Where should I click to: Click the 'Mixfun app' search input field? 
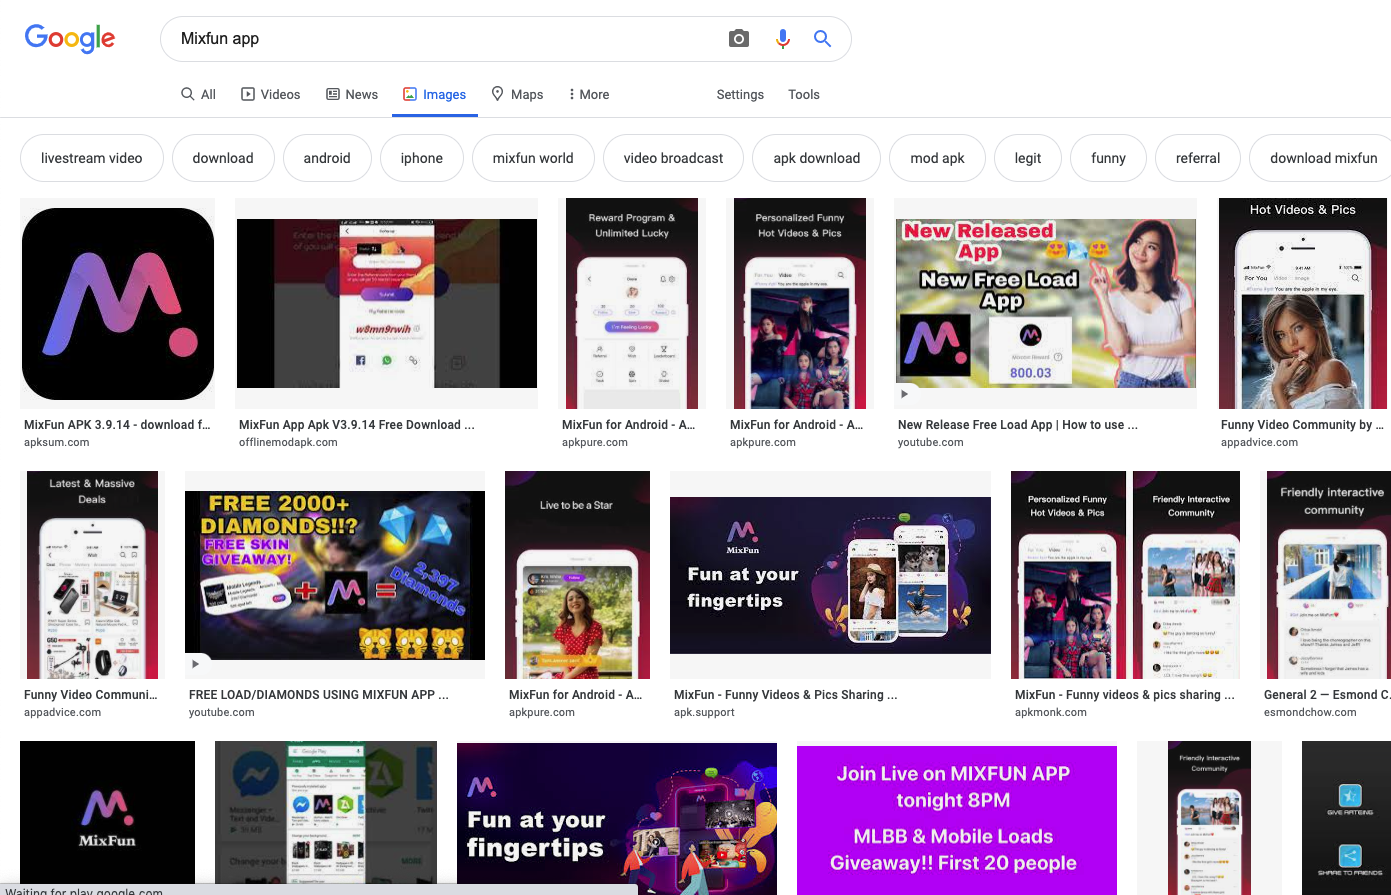[440, 39]
